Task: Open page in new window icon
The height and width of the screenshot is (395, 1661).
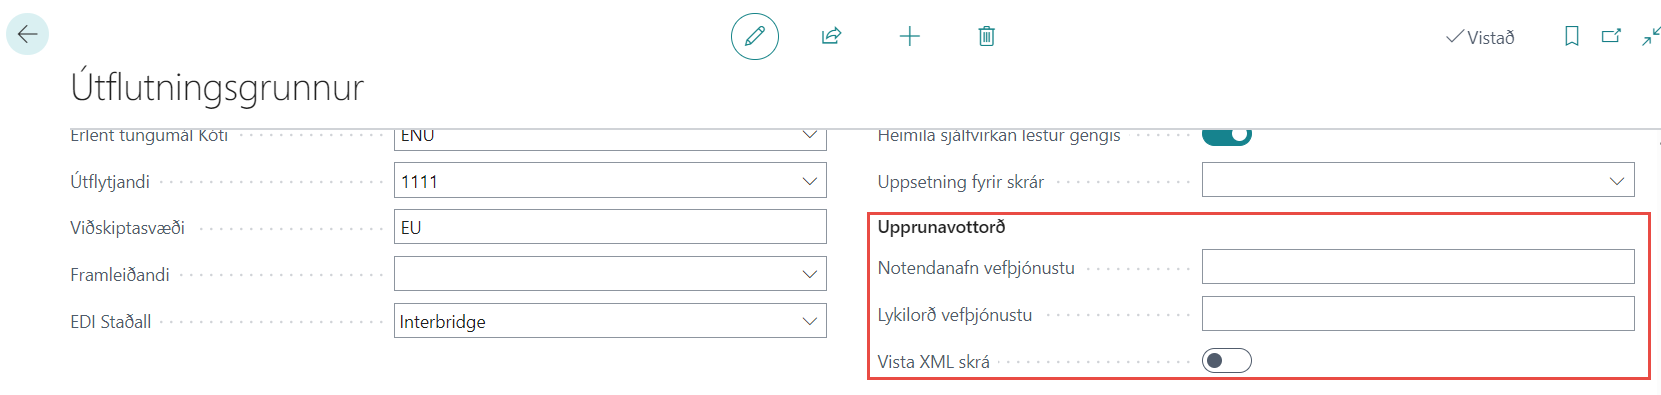Action: click(1611, 36)
